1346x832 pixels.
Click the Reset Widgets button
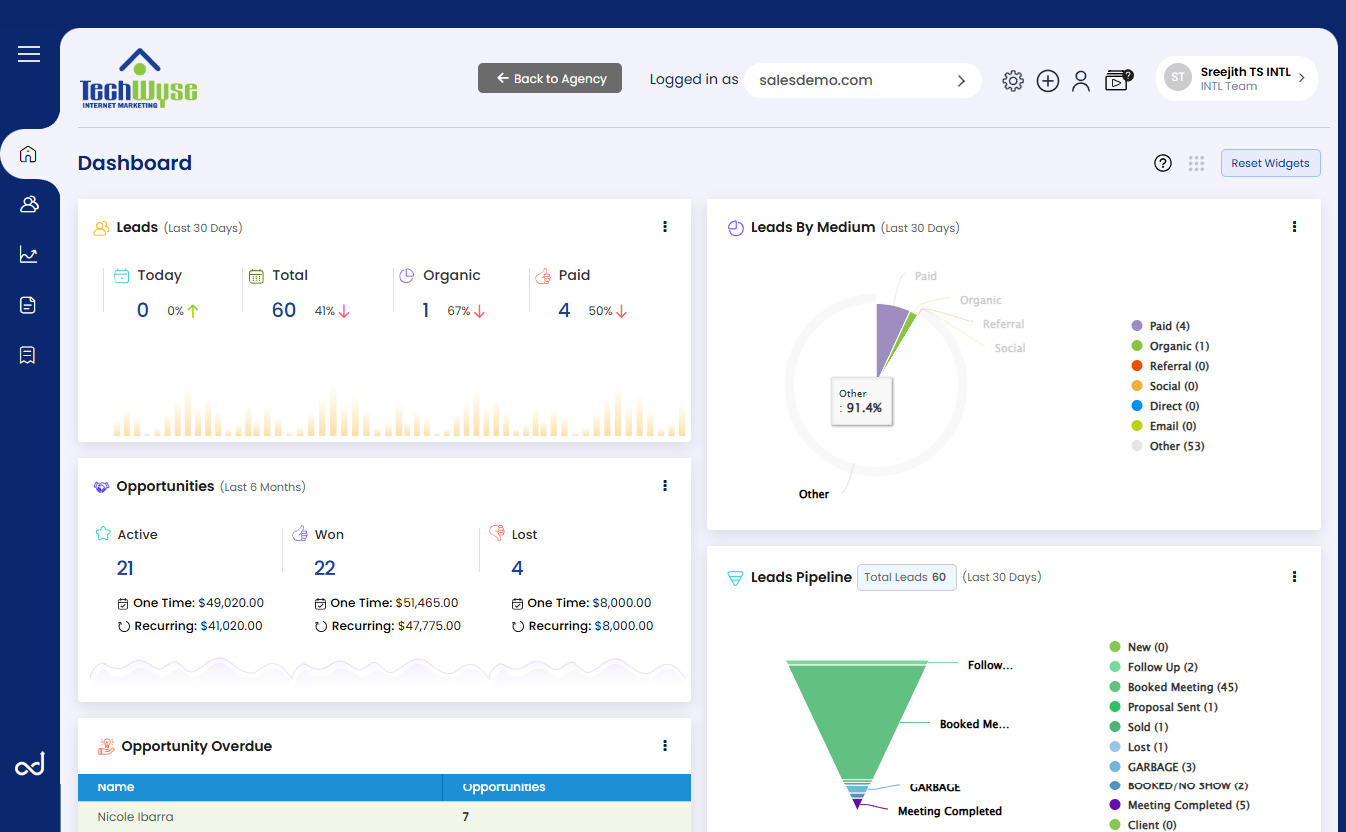(1270, 163)
